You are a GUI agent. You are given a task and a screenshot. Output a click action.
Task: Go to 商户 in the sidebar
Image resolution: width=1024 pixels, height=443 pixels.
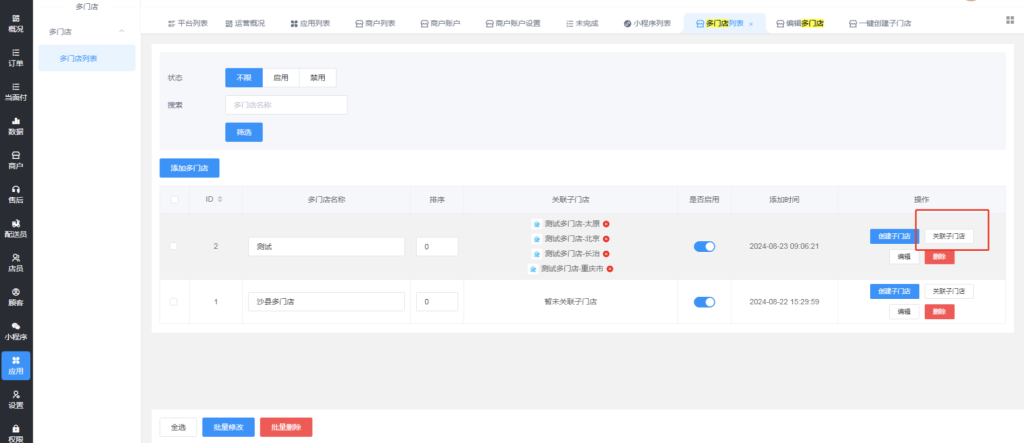pos(16,159)
